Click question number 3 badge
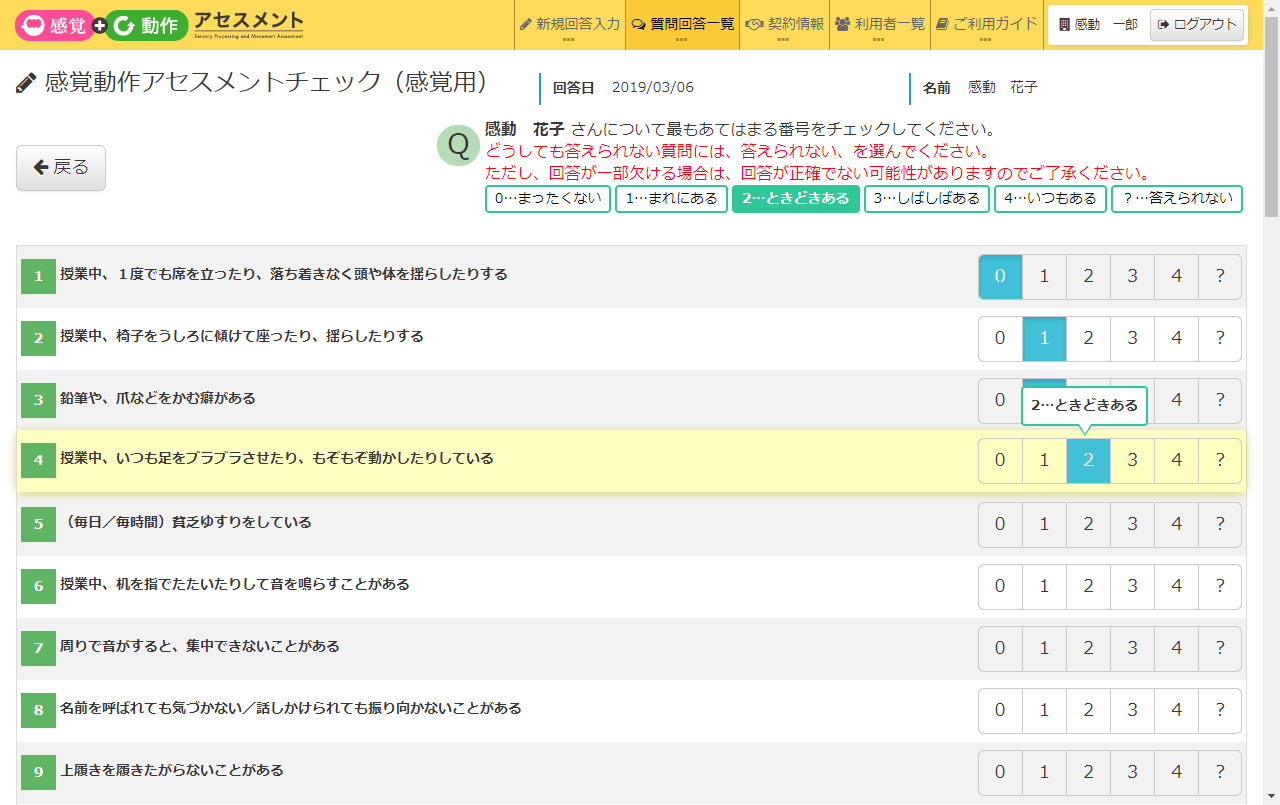1280x805 pixels. [x=38, y=401]
